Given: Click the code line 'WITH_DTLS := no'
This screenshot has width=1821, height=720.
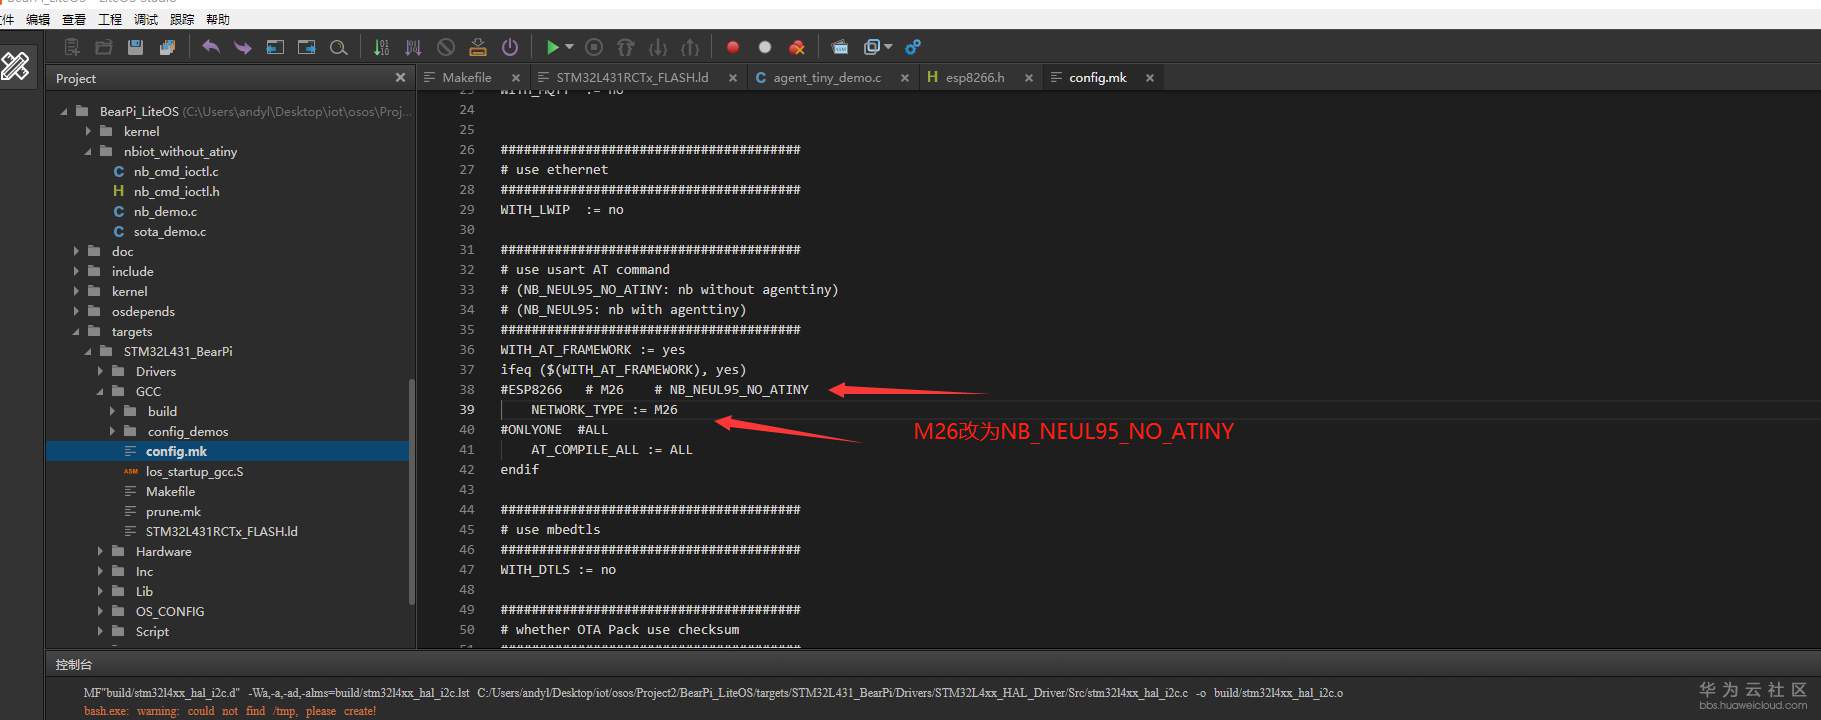Looking at the screenshot, I should coord(558,570).
